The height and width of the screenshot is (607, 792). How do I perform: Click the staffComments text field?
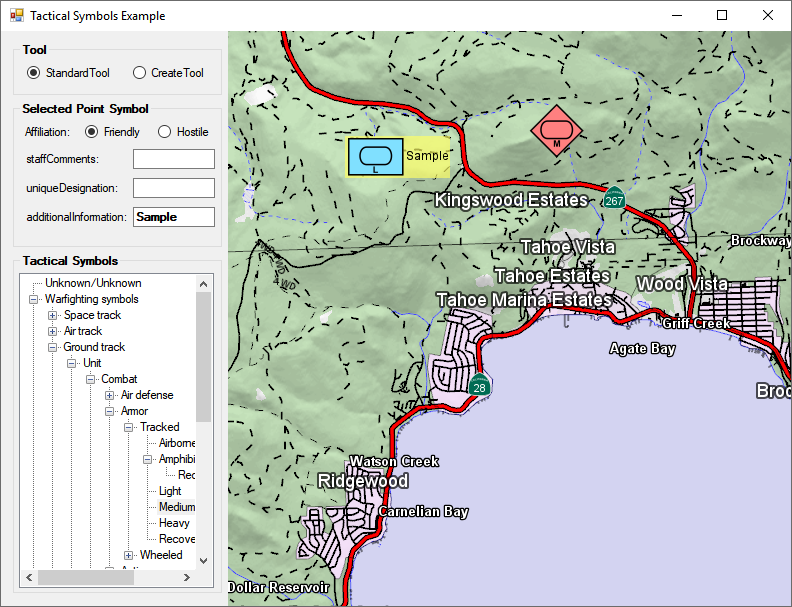coord(174,159)
